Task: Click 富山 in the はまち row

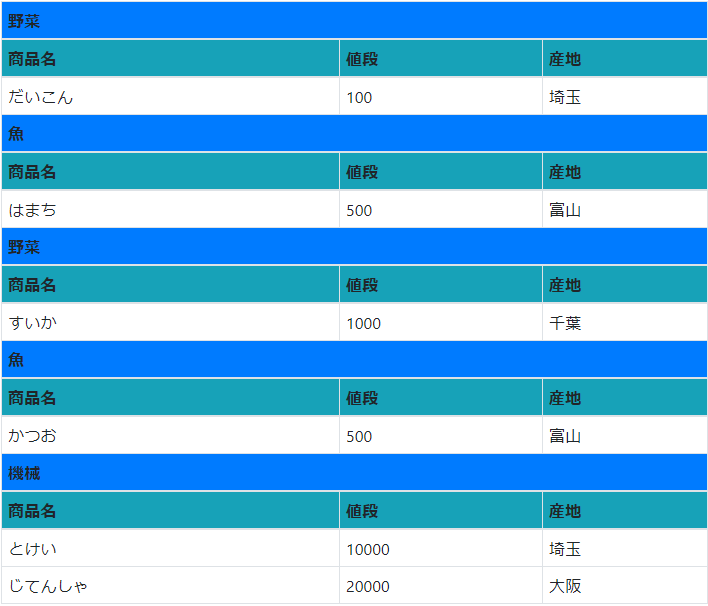Action: [x=564, y=210]
